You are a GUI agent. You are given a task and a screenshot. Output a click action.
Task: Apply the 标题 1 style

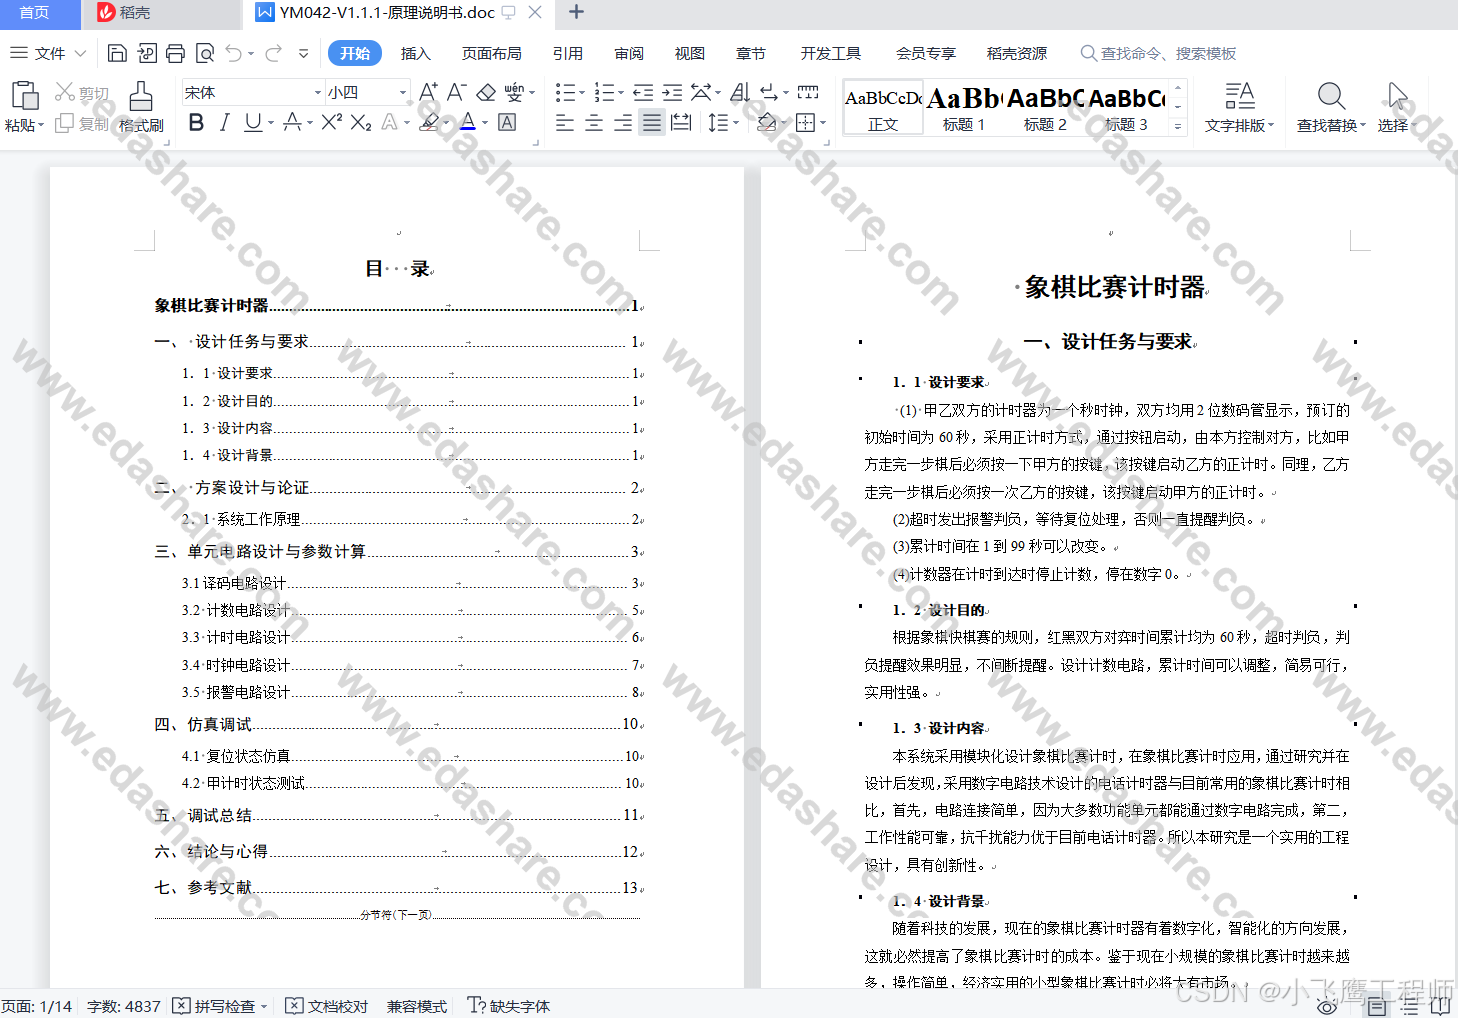tap(963, 108)
